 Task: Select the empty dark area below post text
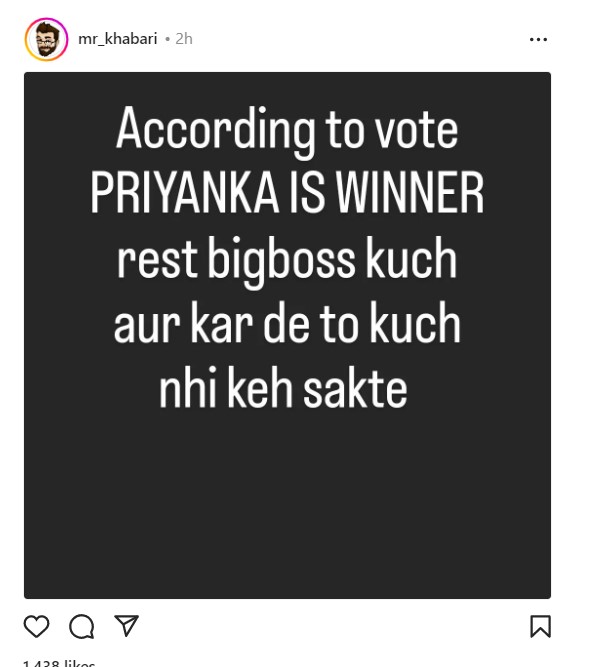pos(287,506)
